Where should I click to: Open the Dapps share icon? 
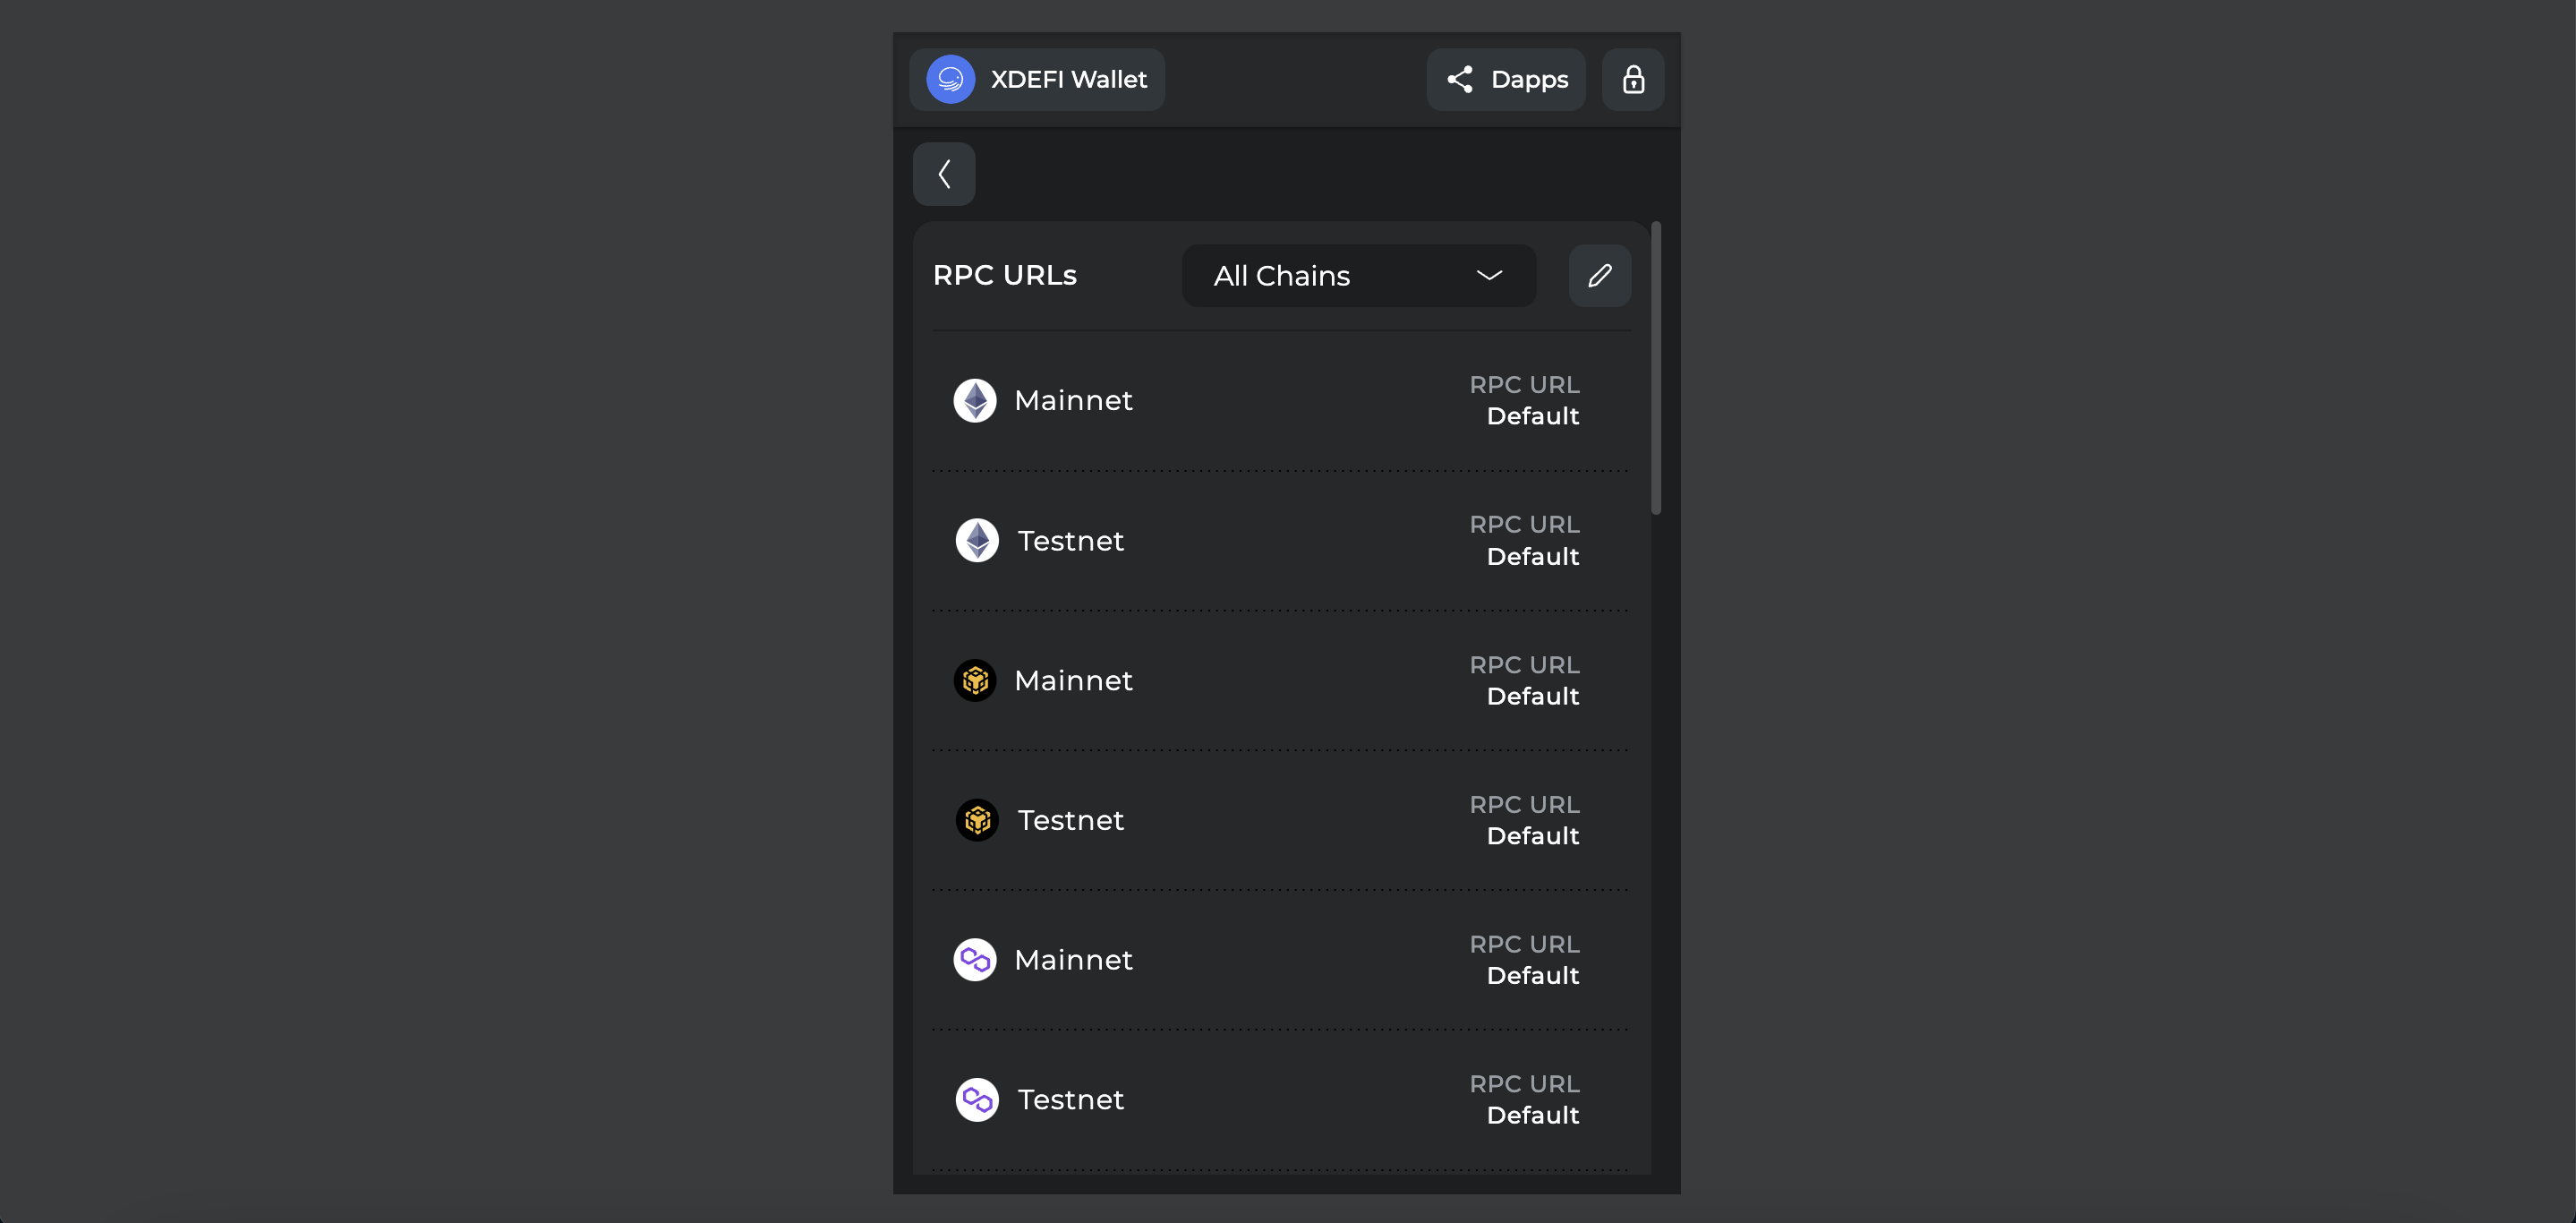pos(1459,79)
